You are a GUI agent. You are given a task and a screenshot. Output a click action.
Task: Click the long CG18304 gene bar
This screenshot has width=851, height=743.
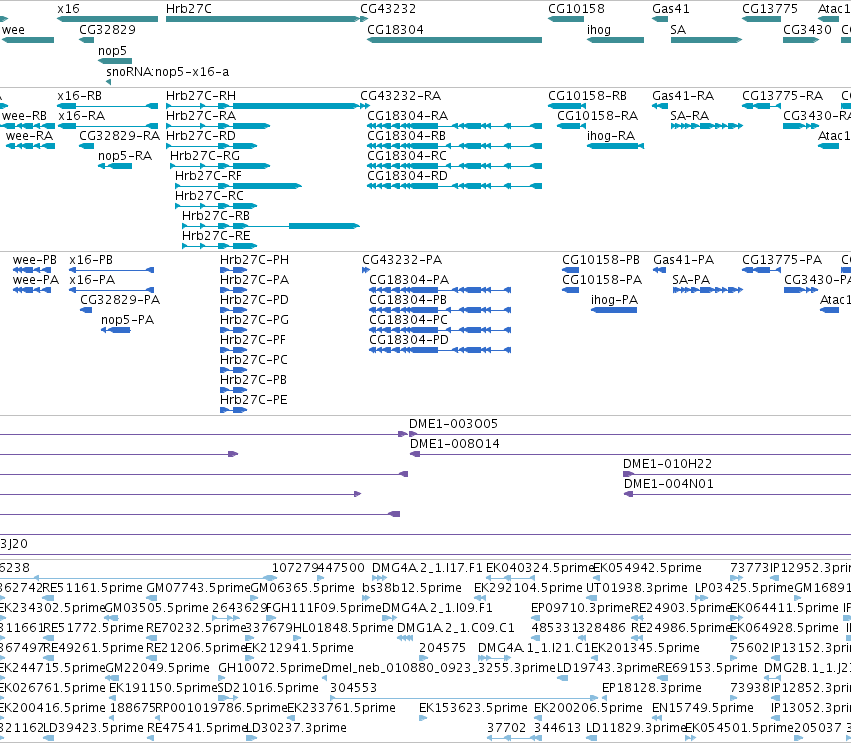click(x=454, y=40)
